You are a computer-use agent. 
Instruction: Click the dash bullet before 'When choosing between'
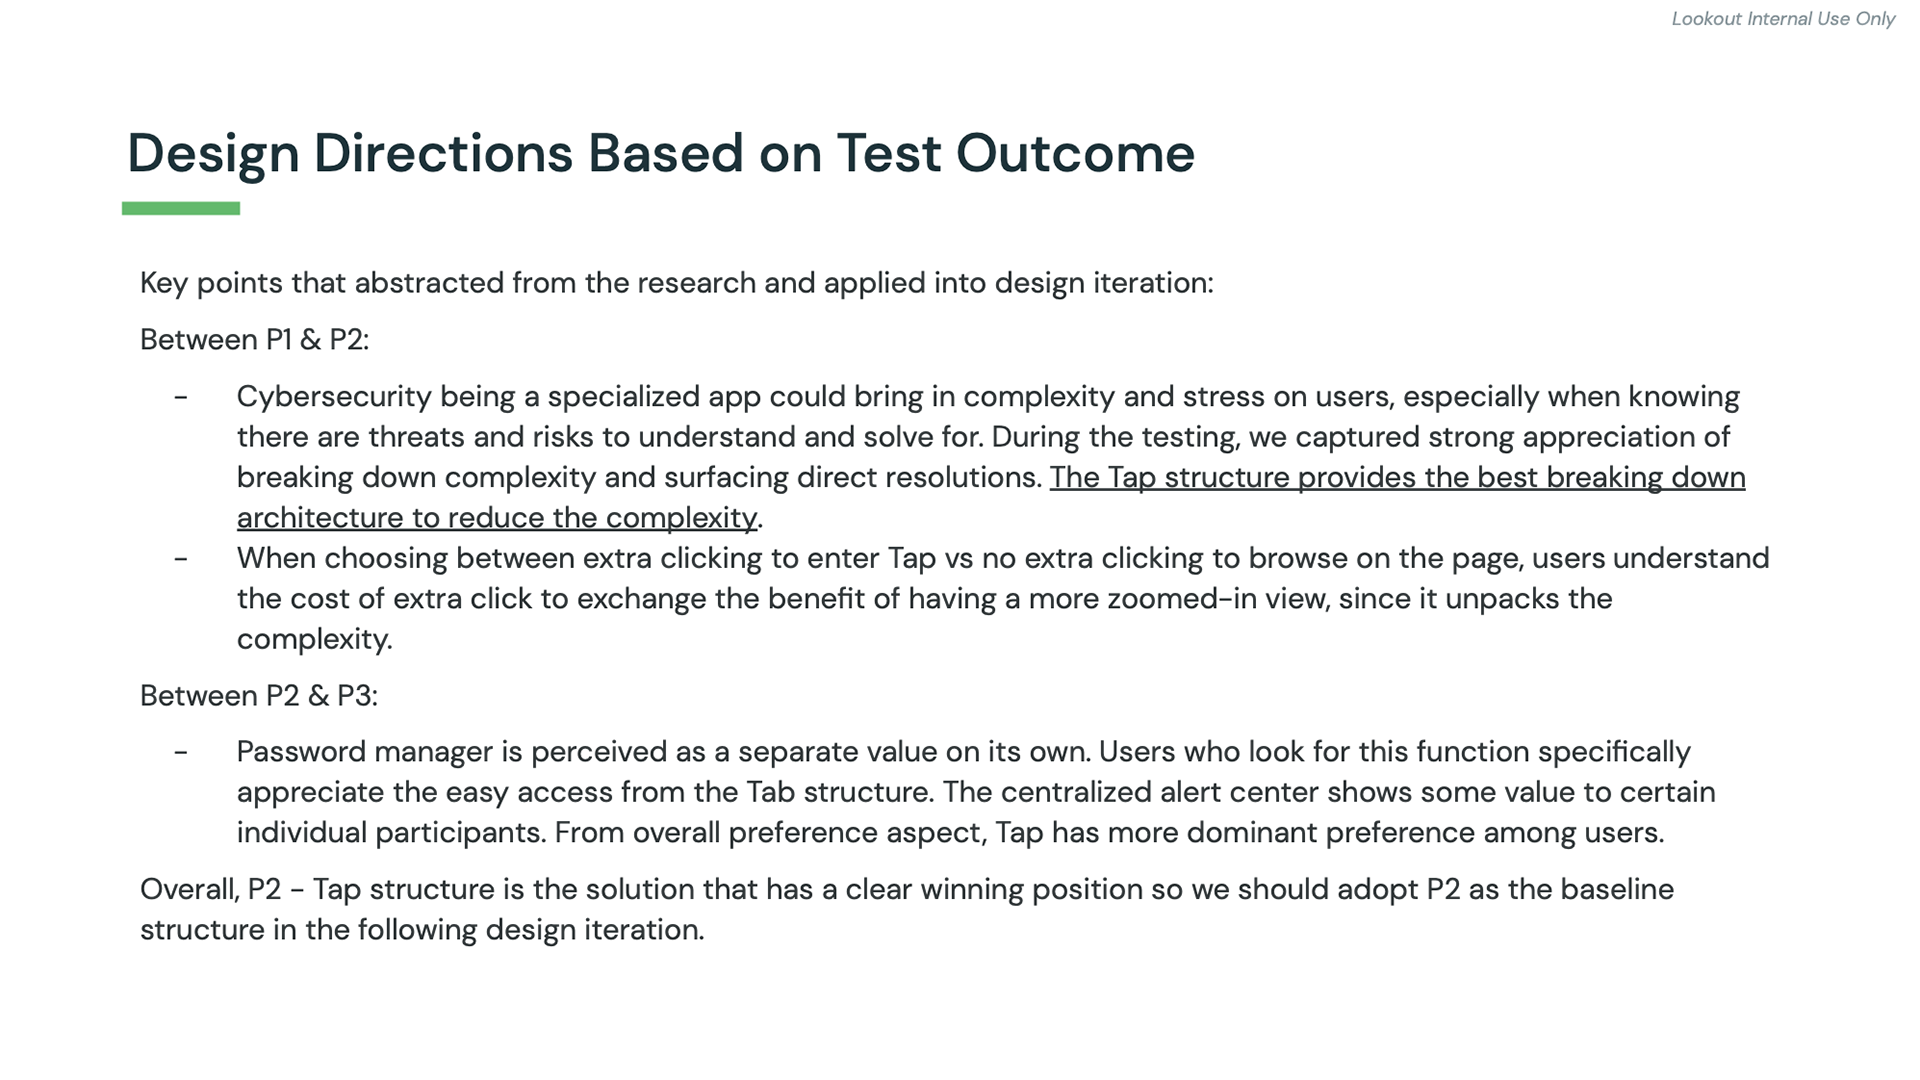click(181, 558)
